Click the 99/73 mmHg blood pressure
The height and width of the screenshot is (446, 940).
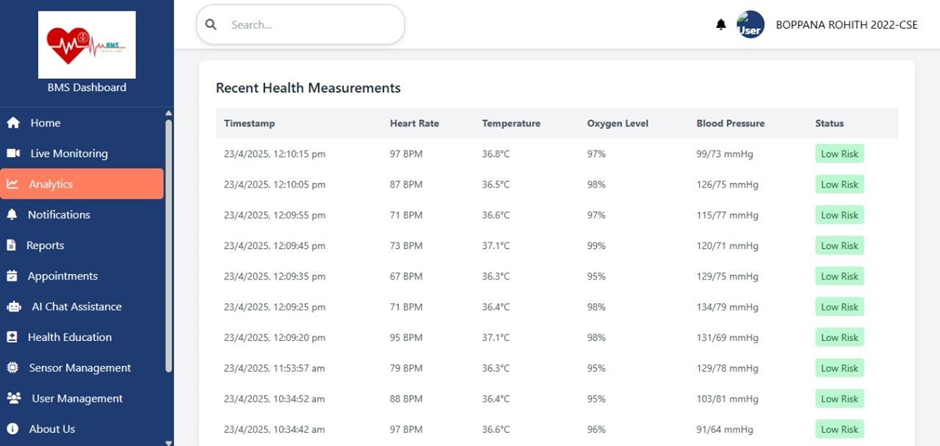[x=724, y=154]
